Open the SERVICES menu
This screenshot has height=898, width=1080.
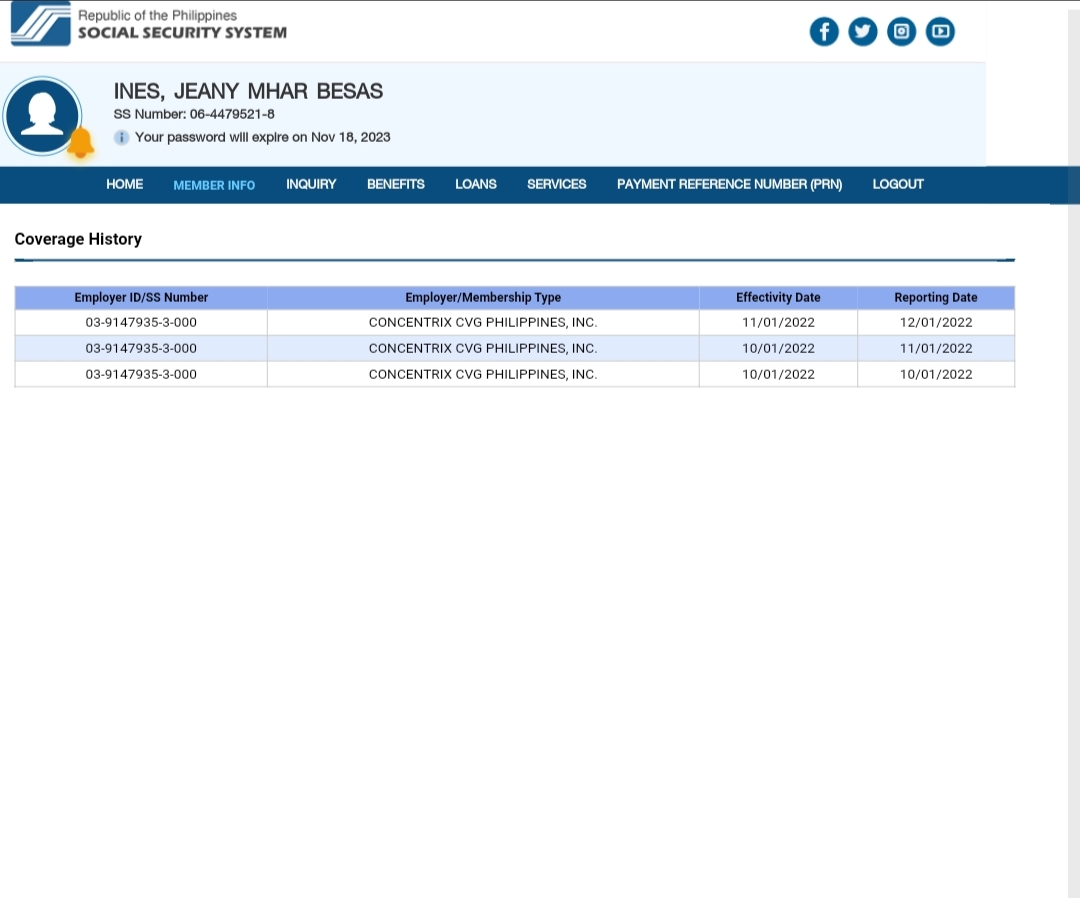coord(556,184)
